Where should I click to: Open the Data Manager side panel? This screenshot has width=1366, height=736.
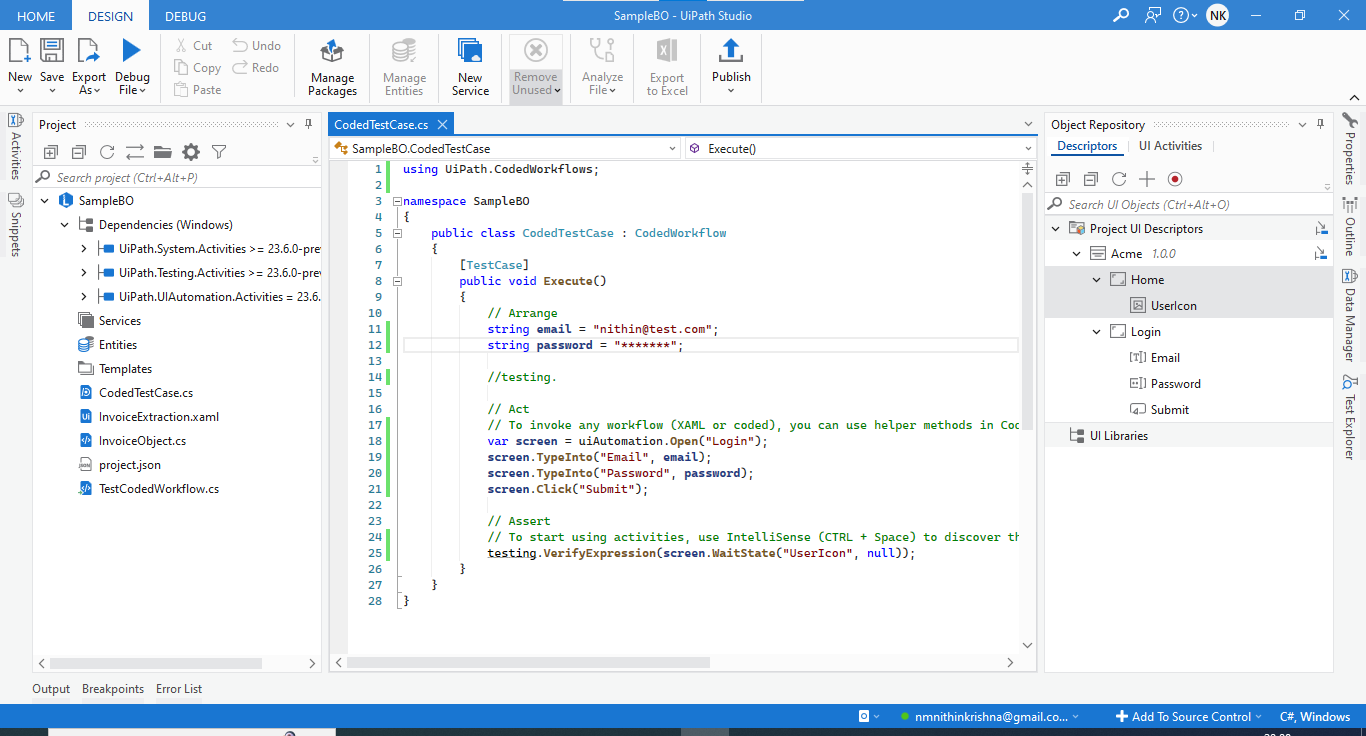[x=1349, y=315]
